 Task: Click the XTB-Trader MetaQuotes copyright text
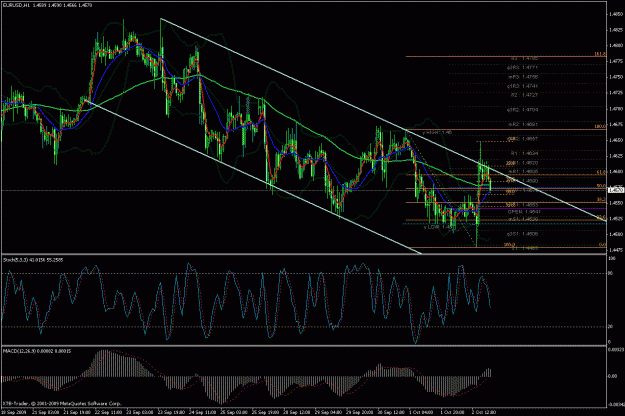point(61,404)
